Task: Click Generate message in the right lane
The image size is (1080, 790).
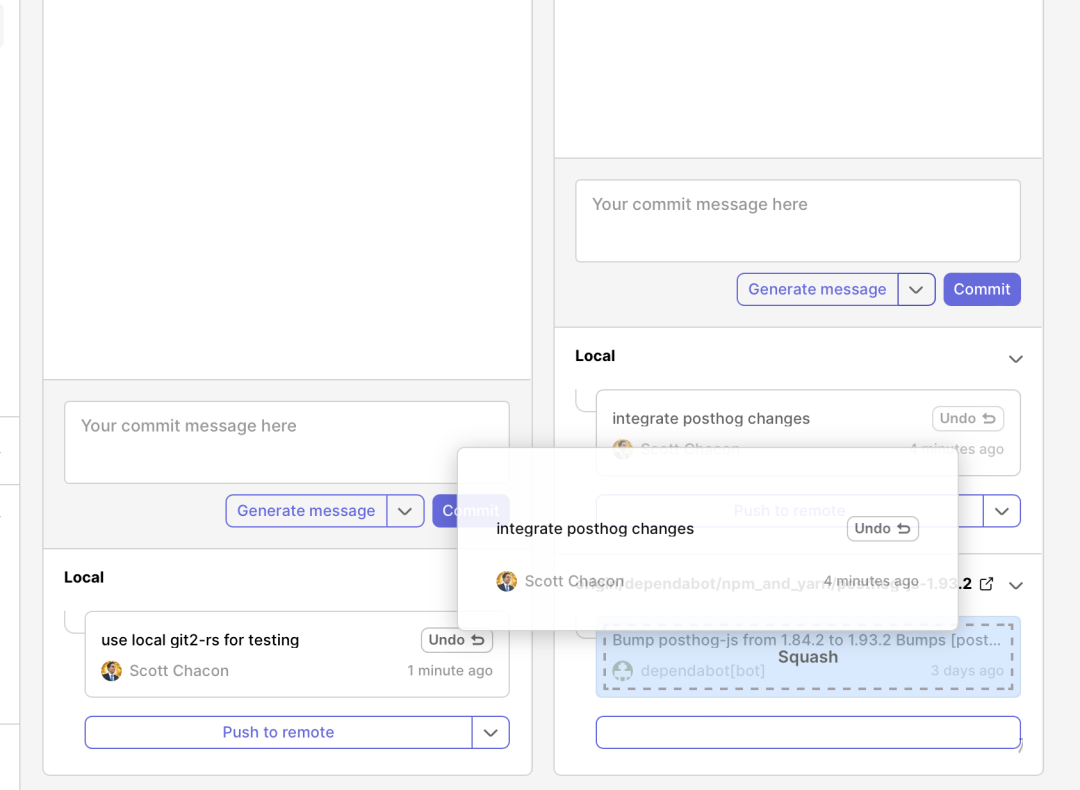Action: coord(817,289)
